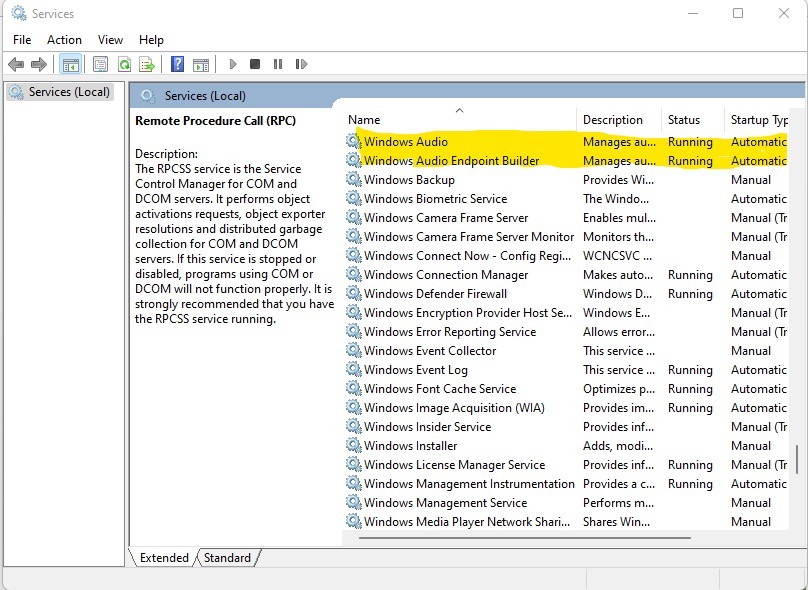Click Manual startup type of Windows Backup
Viewport: 808px width, 590px height.
pyautogui.click(x=751, y=180)
